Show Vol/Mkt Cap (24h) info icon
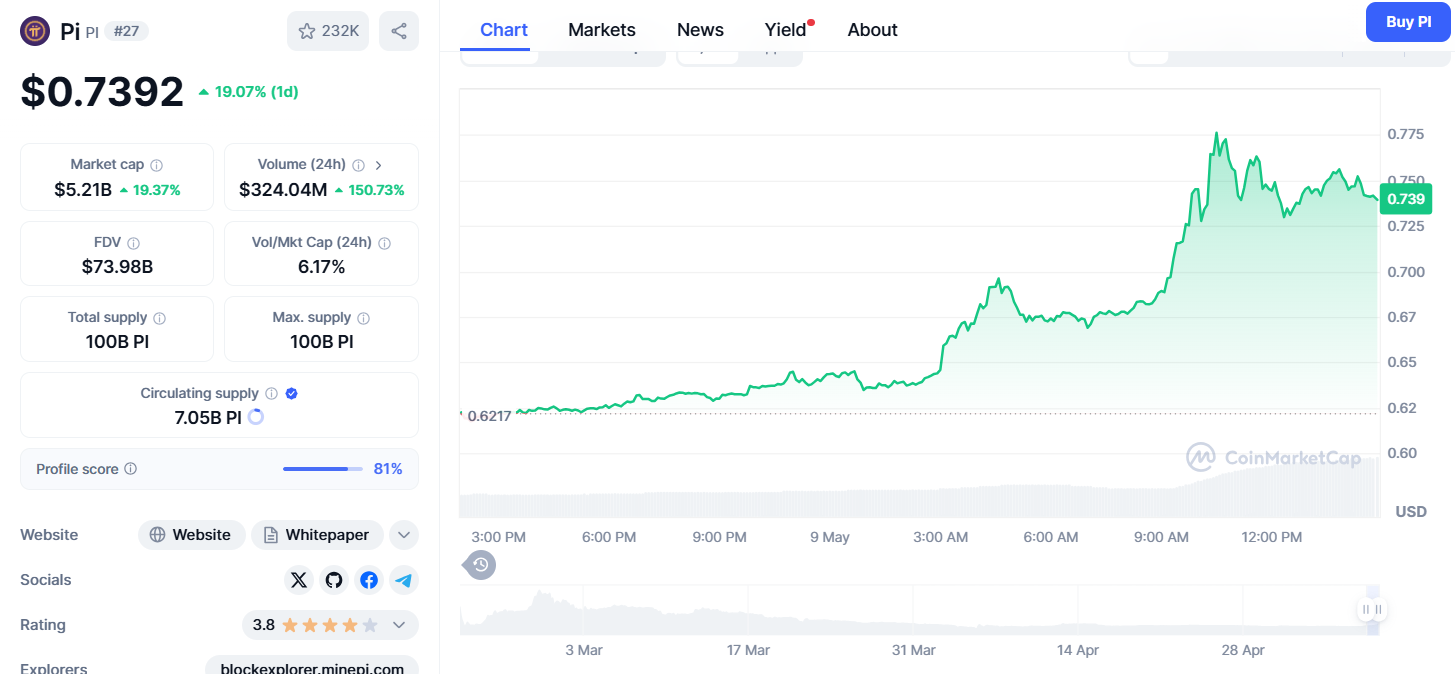The height and width of the screenshot is (674, 1455). (385, 243)
